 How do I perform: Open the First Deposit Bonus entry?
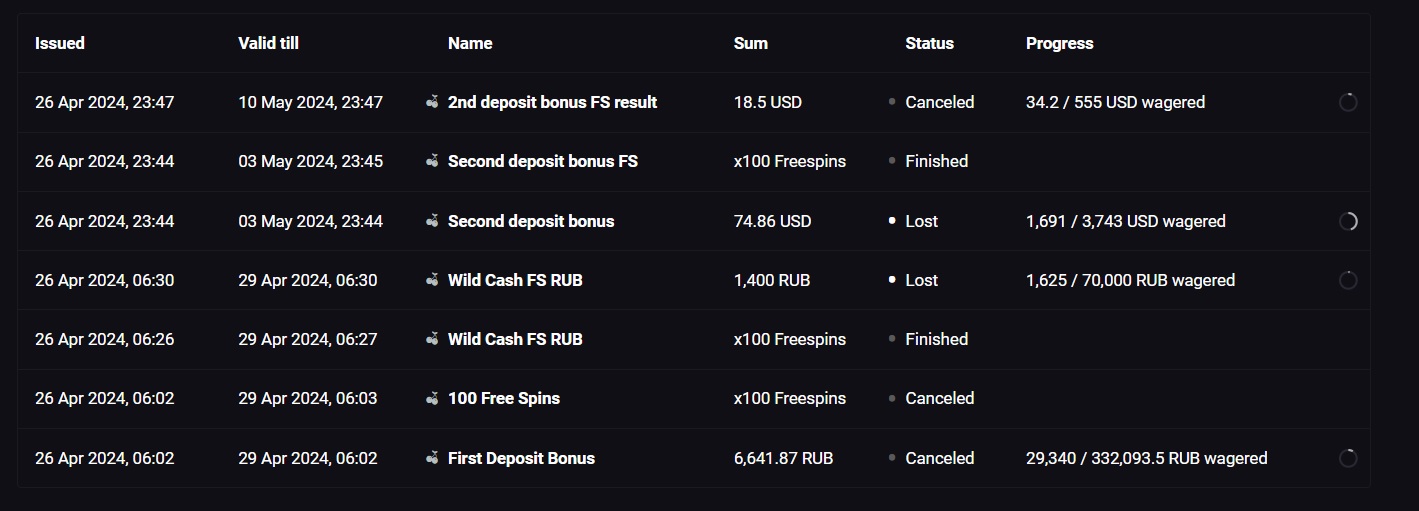coord(521,458)
